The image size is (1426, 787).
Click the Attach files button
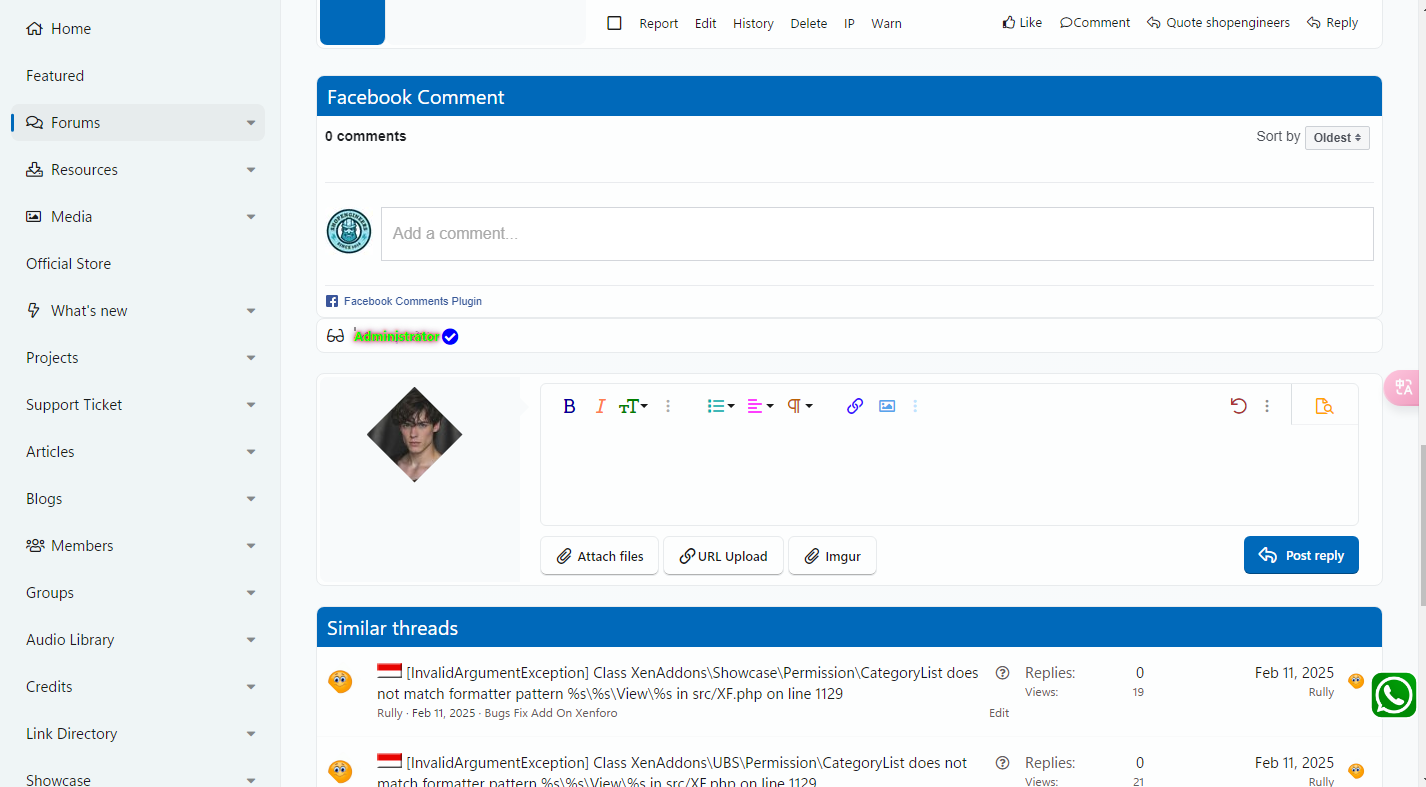pos(599,556)
